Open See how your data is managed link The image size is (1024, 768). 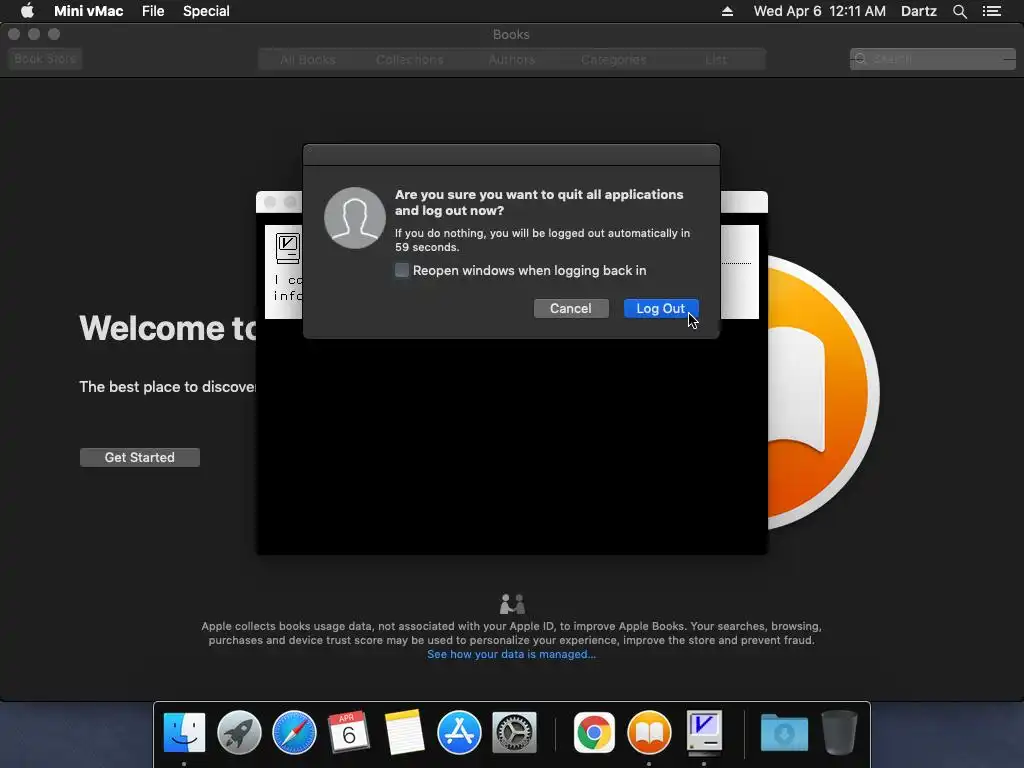tap(511, 654)
